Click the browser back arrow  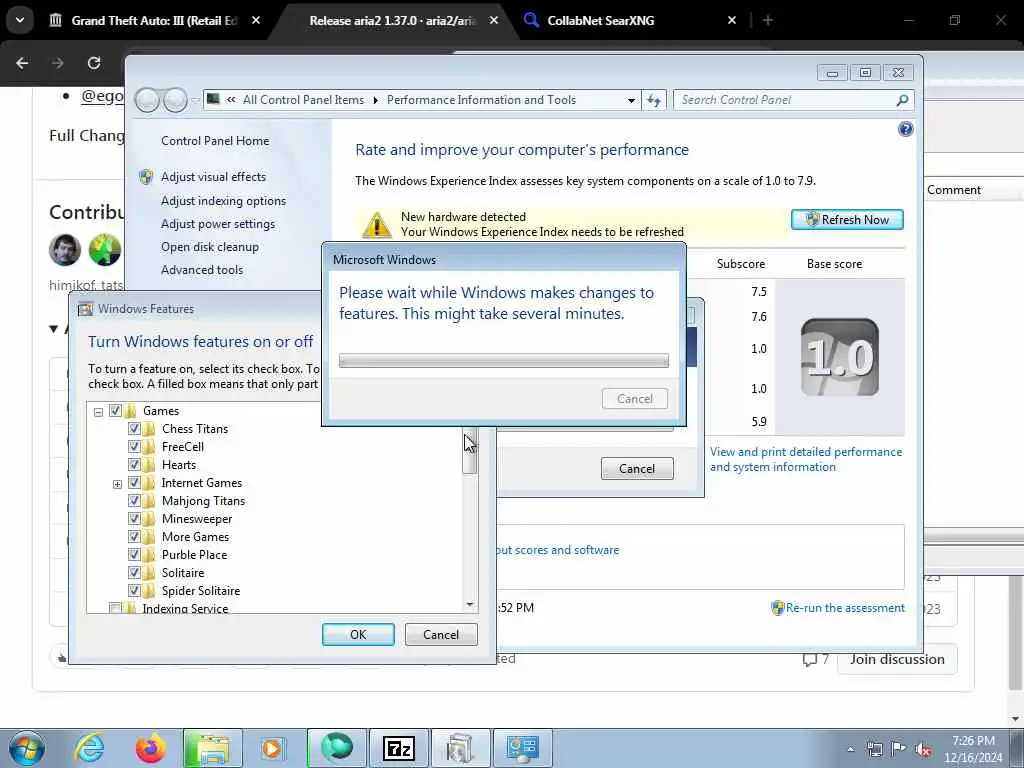pyautogui.click(x=22, y=63)
